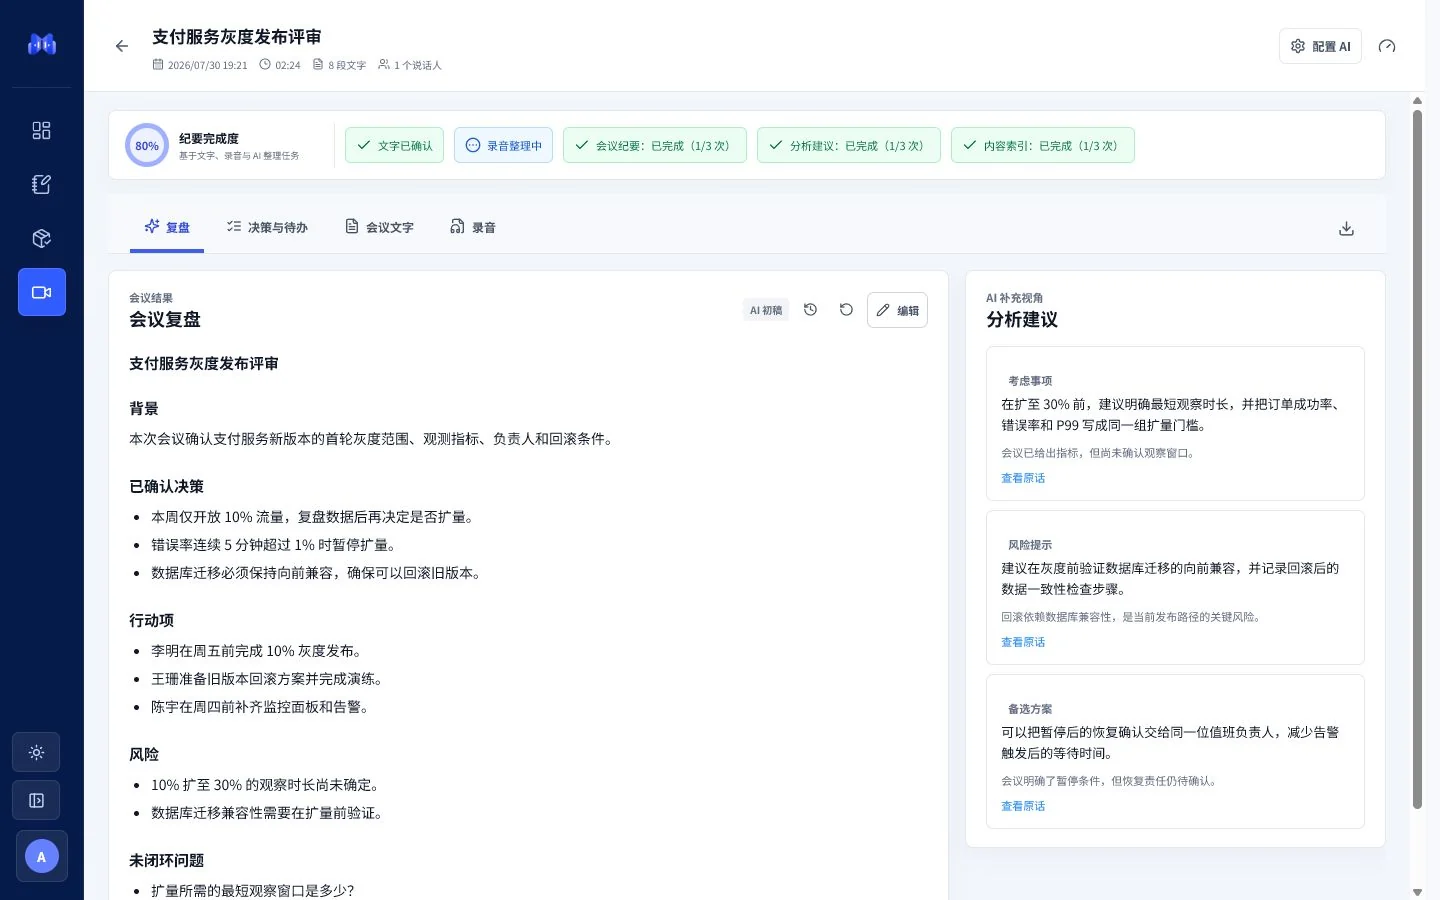Screen dimensions: 1440x900
Task: Click the download export icon
Action: click(x=1346, y=228)
